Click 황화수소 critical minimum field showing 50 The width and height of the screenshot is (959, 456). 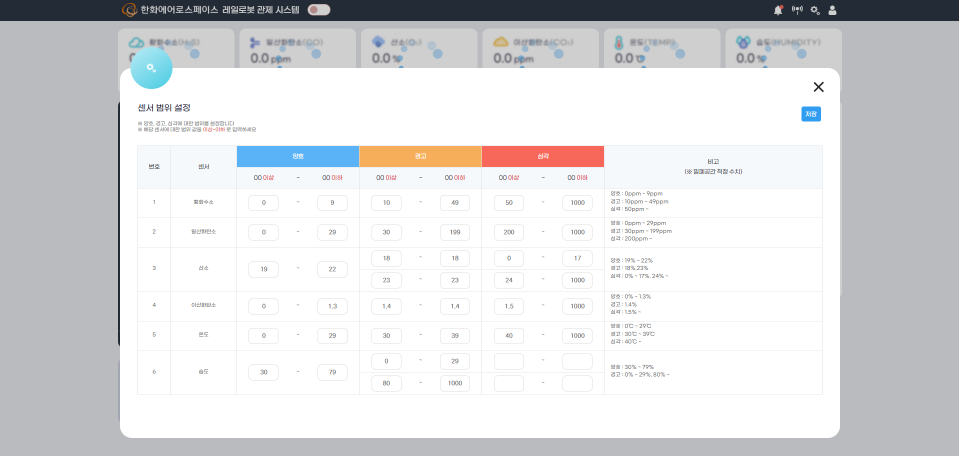(x=509, y=203)
